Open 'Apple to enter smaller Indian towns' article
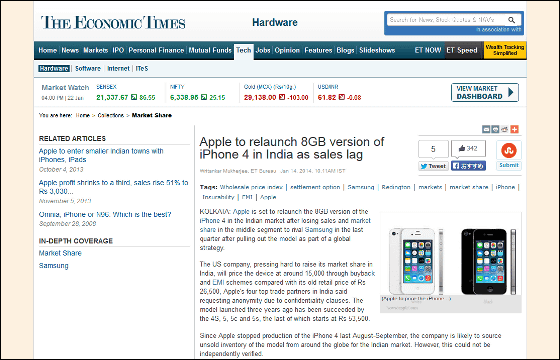The width and height of the screenshot is (560, 360). [101, 155]
